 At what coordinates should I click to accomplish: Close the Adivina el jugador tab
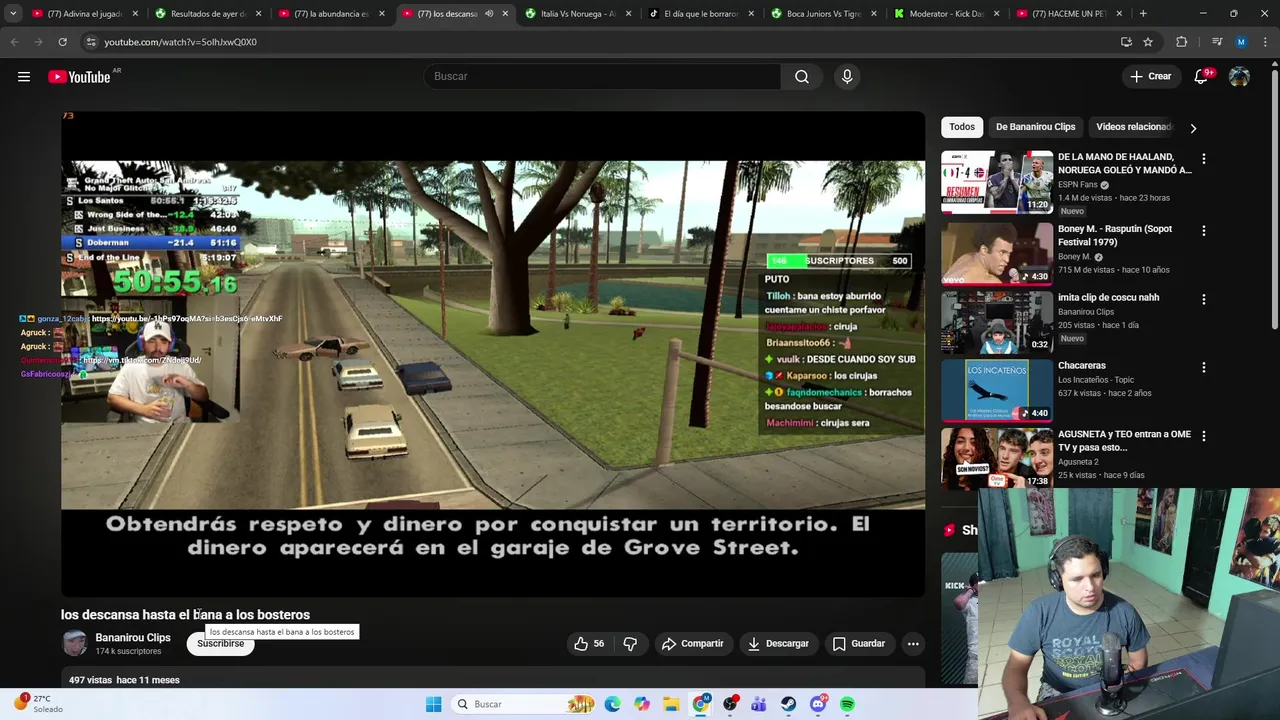pos(135,14)
